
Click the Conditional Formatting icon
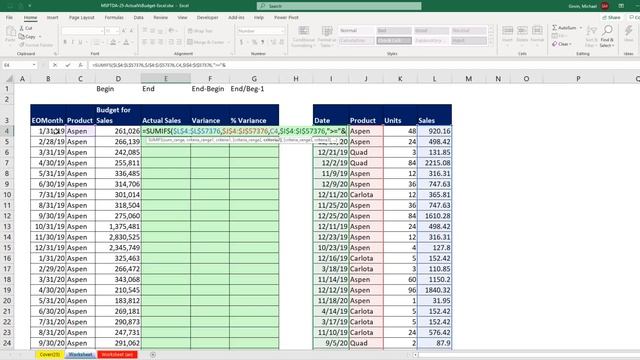tap(304, 31)
